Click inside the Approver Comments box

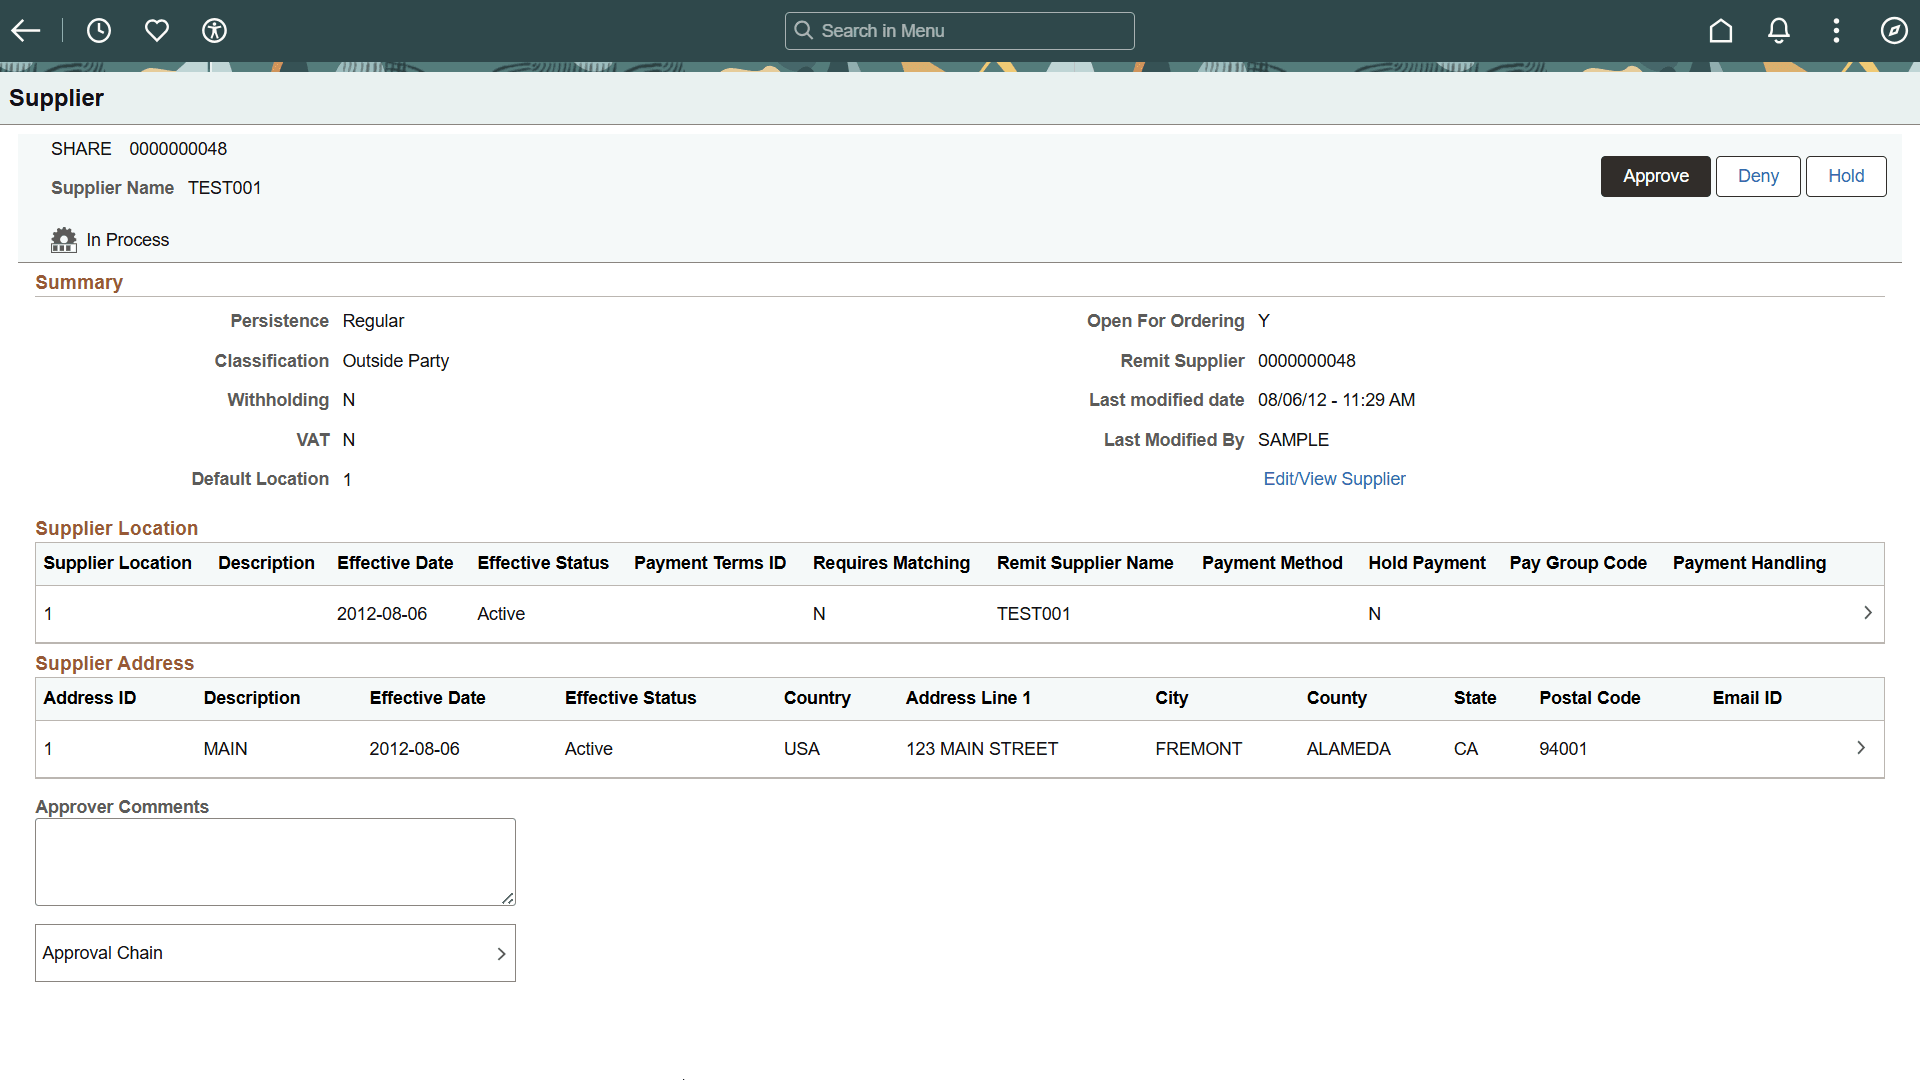275,861
